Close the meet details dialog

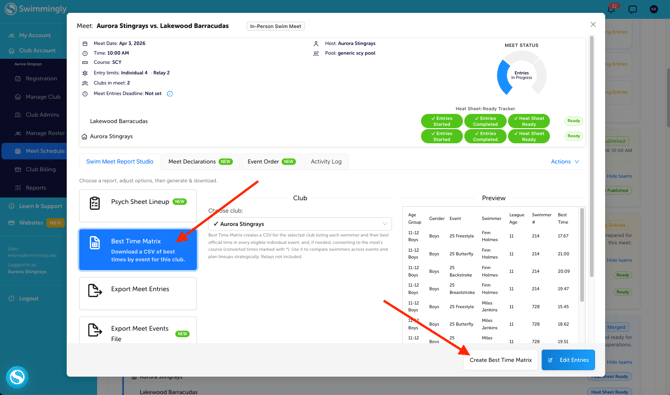(x=593, y=25)
